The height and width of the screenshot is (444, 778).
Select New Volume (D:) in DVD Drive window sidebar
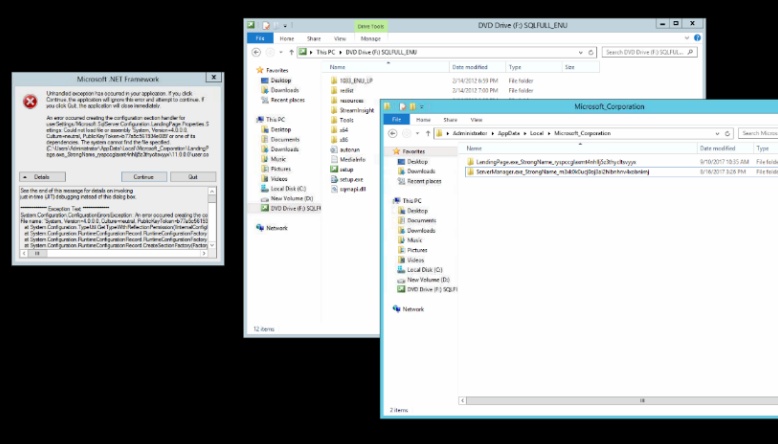(287, 198)
